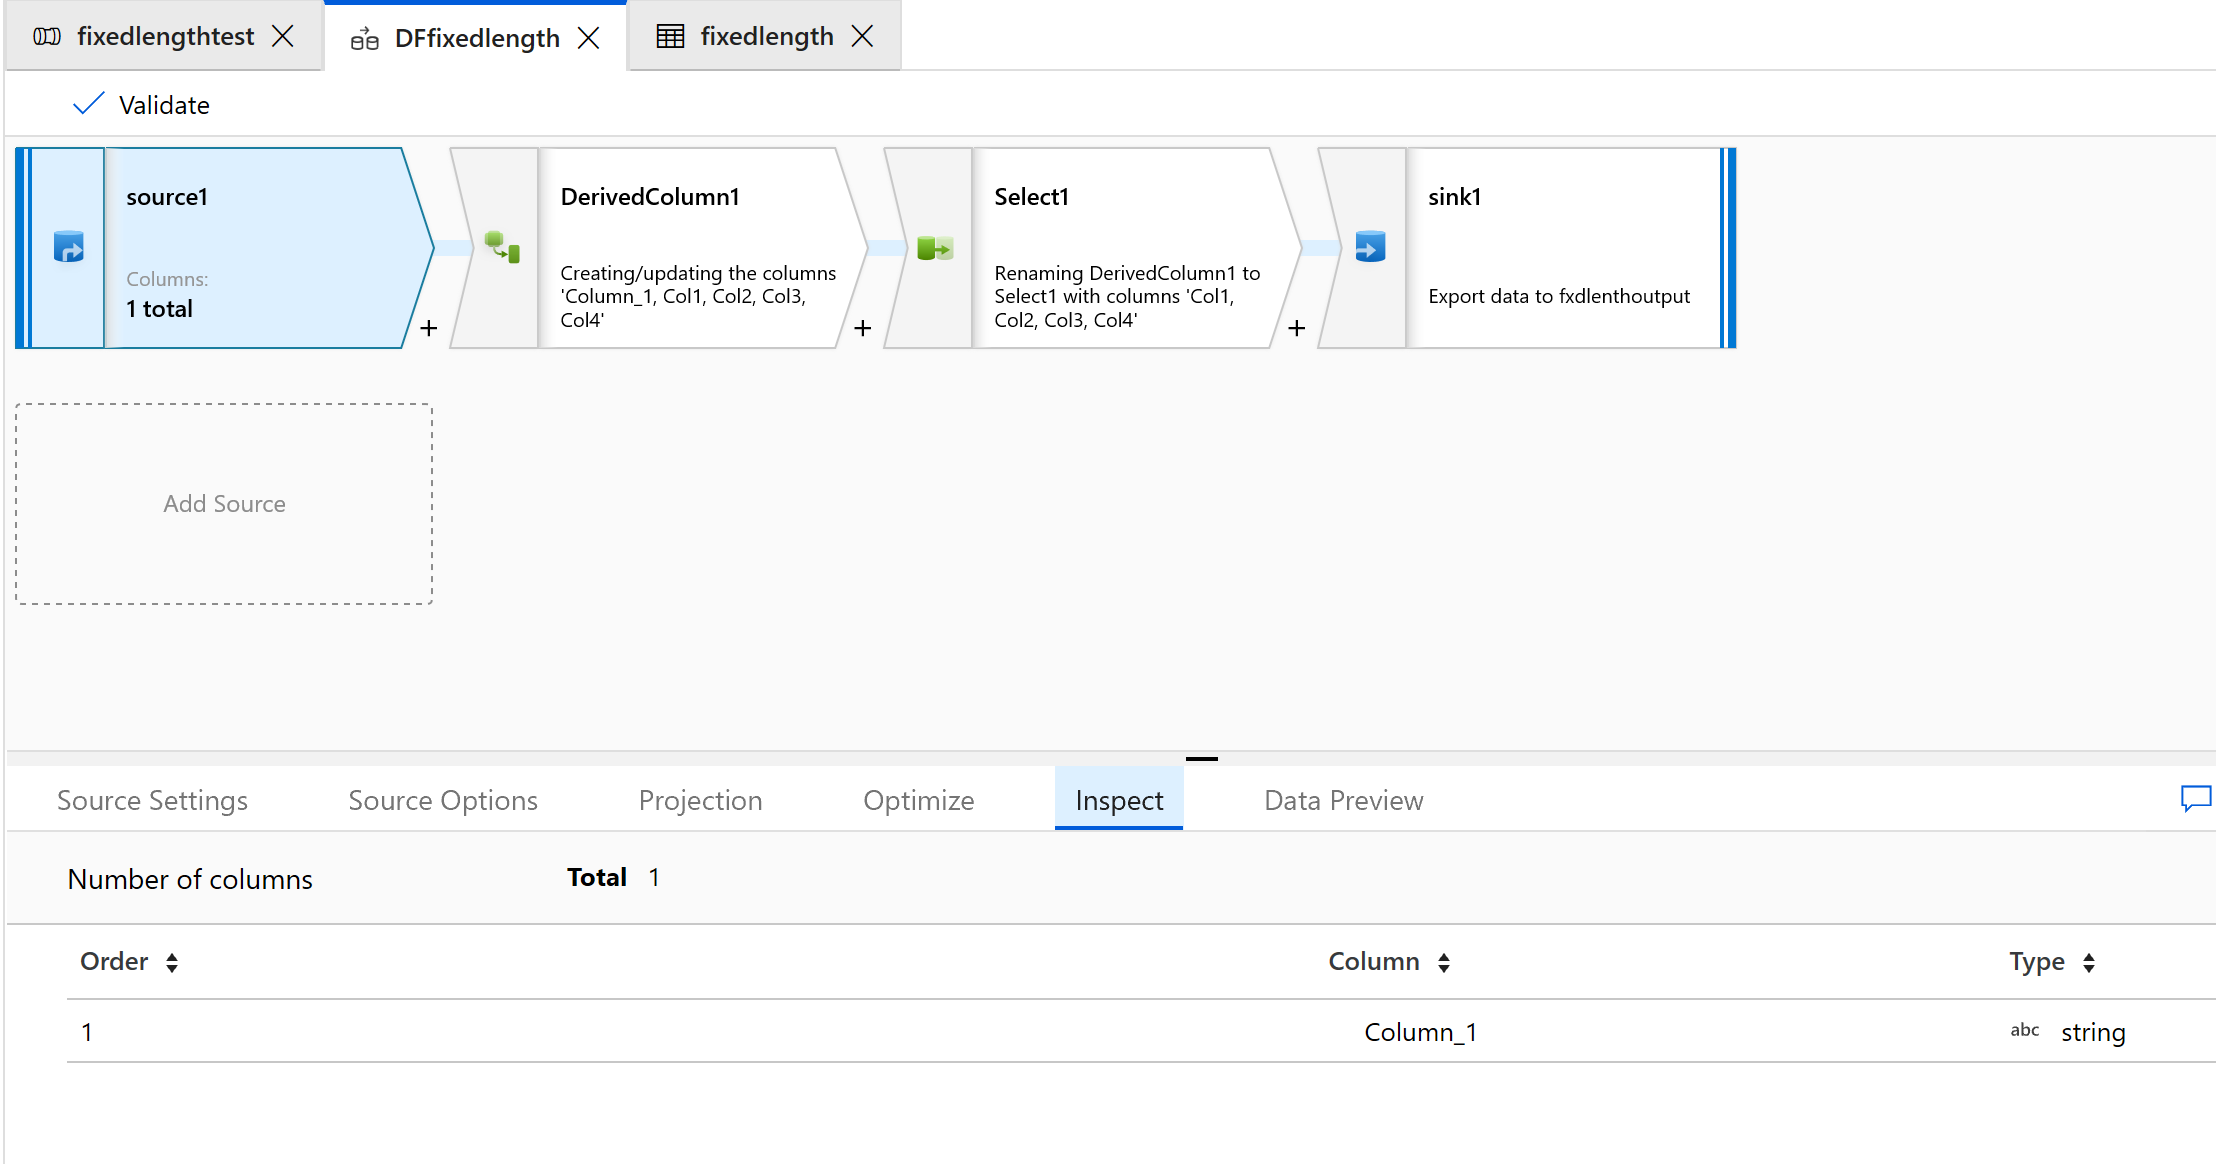Close the fixedlength dataset tab
The height and width of the screenshot is (1164, 2216).
click(862, 37)
